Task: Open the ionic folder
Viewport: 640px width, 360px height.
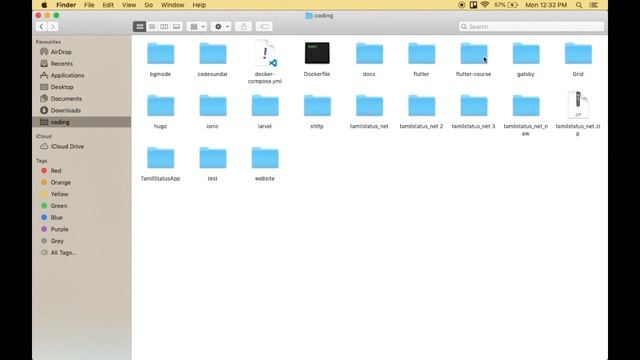Action: (213, 106)
